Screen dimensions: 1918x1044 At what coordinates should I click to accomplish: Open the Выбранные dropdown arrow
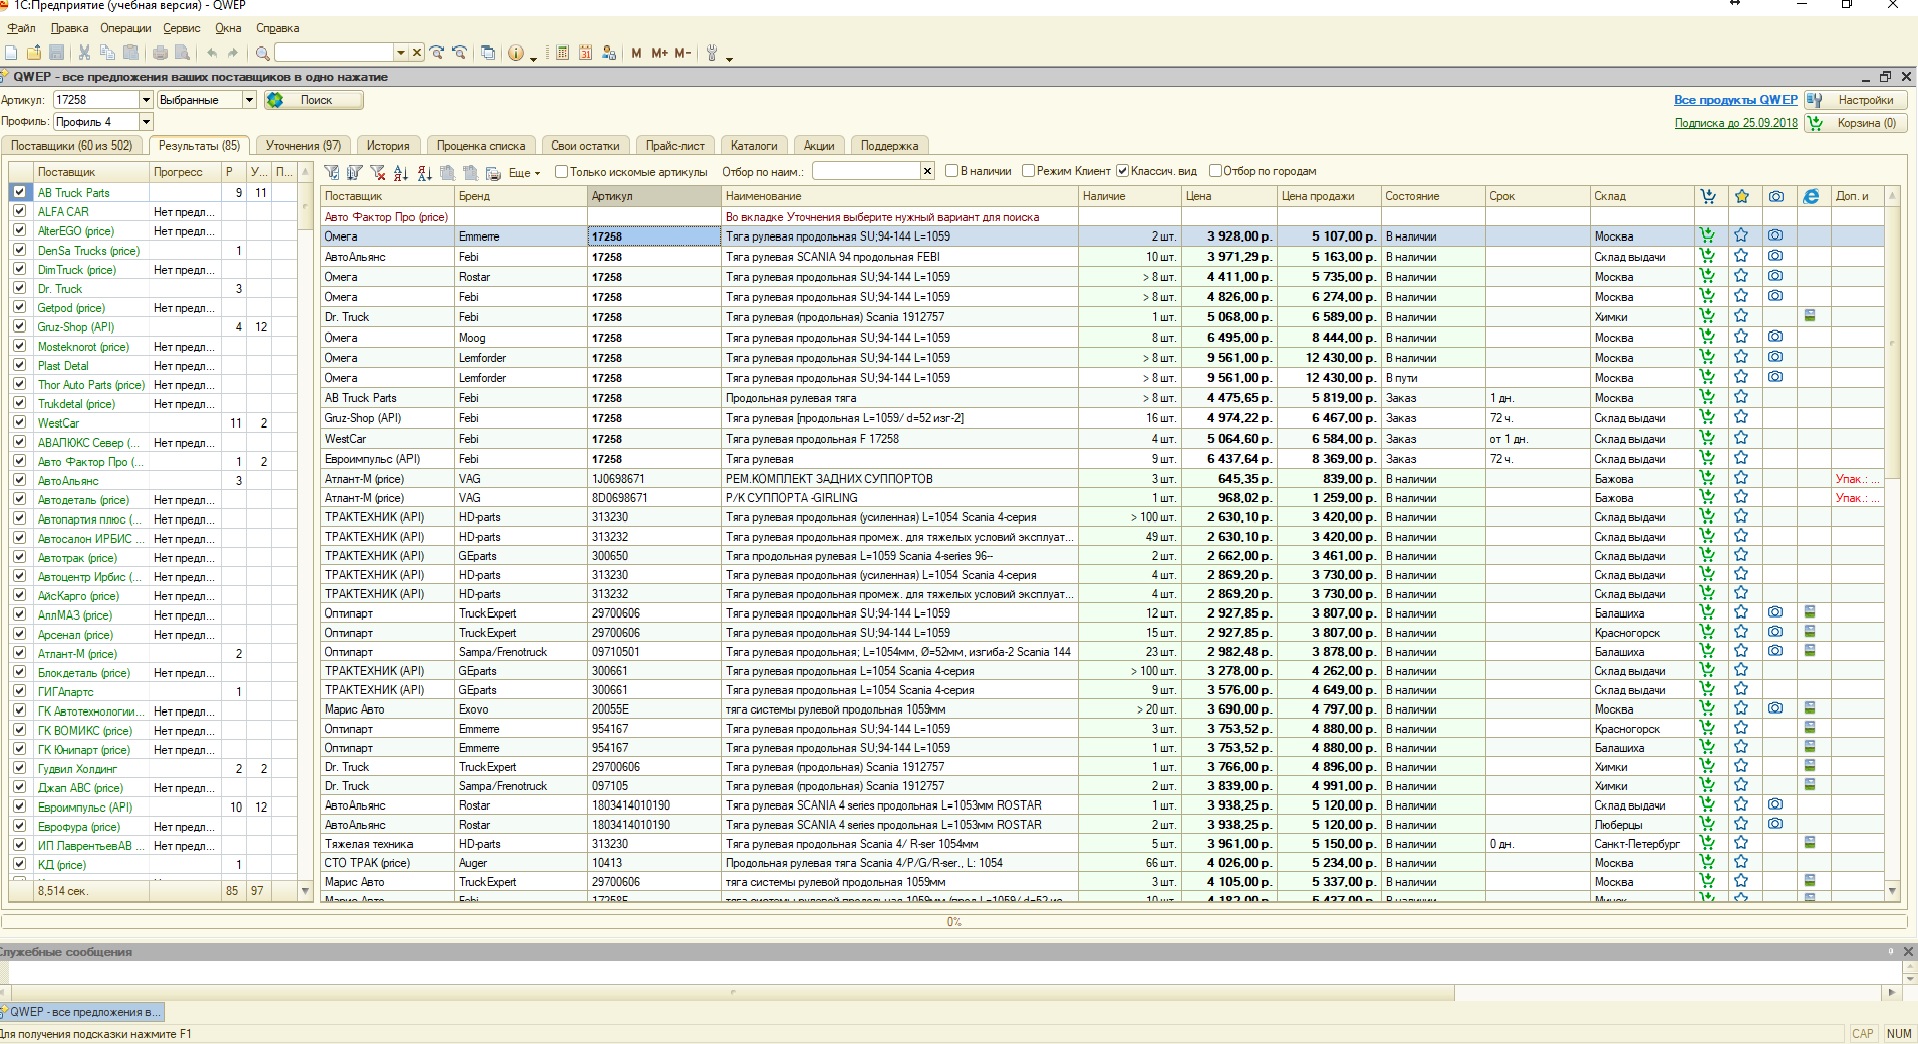249,100
